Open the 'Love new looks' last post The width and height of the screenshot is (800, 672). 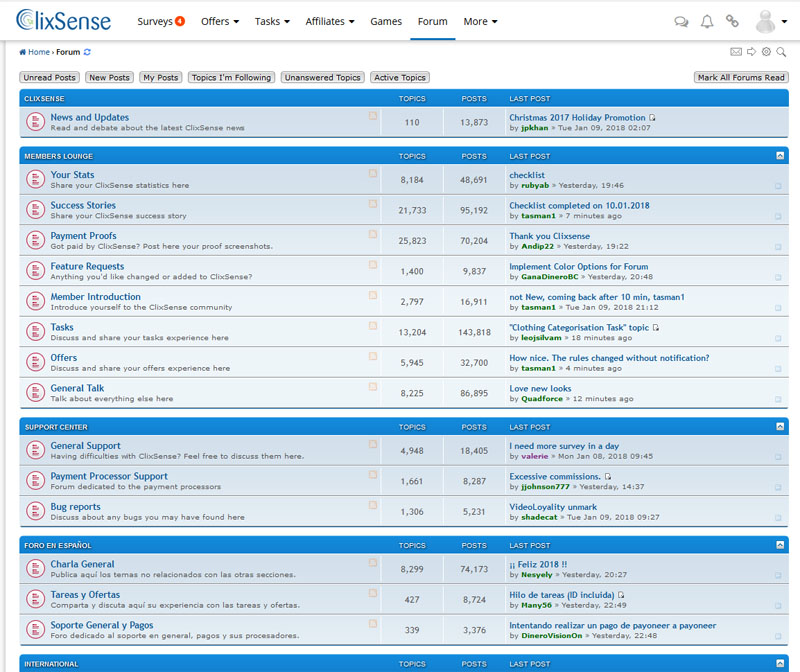click(540, 389)
